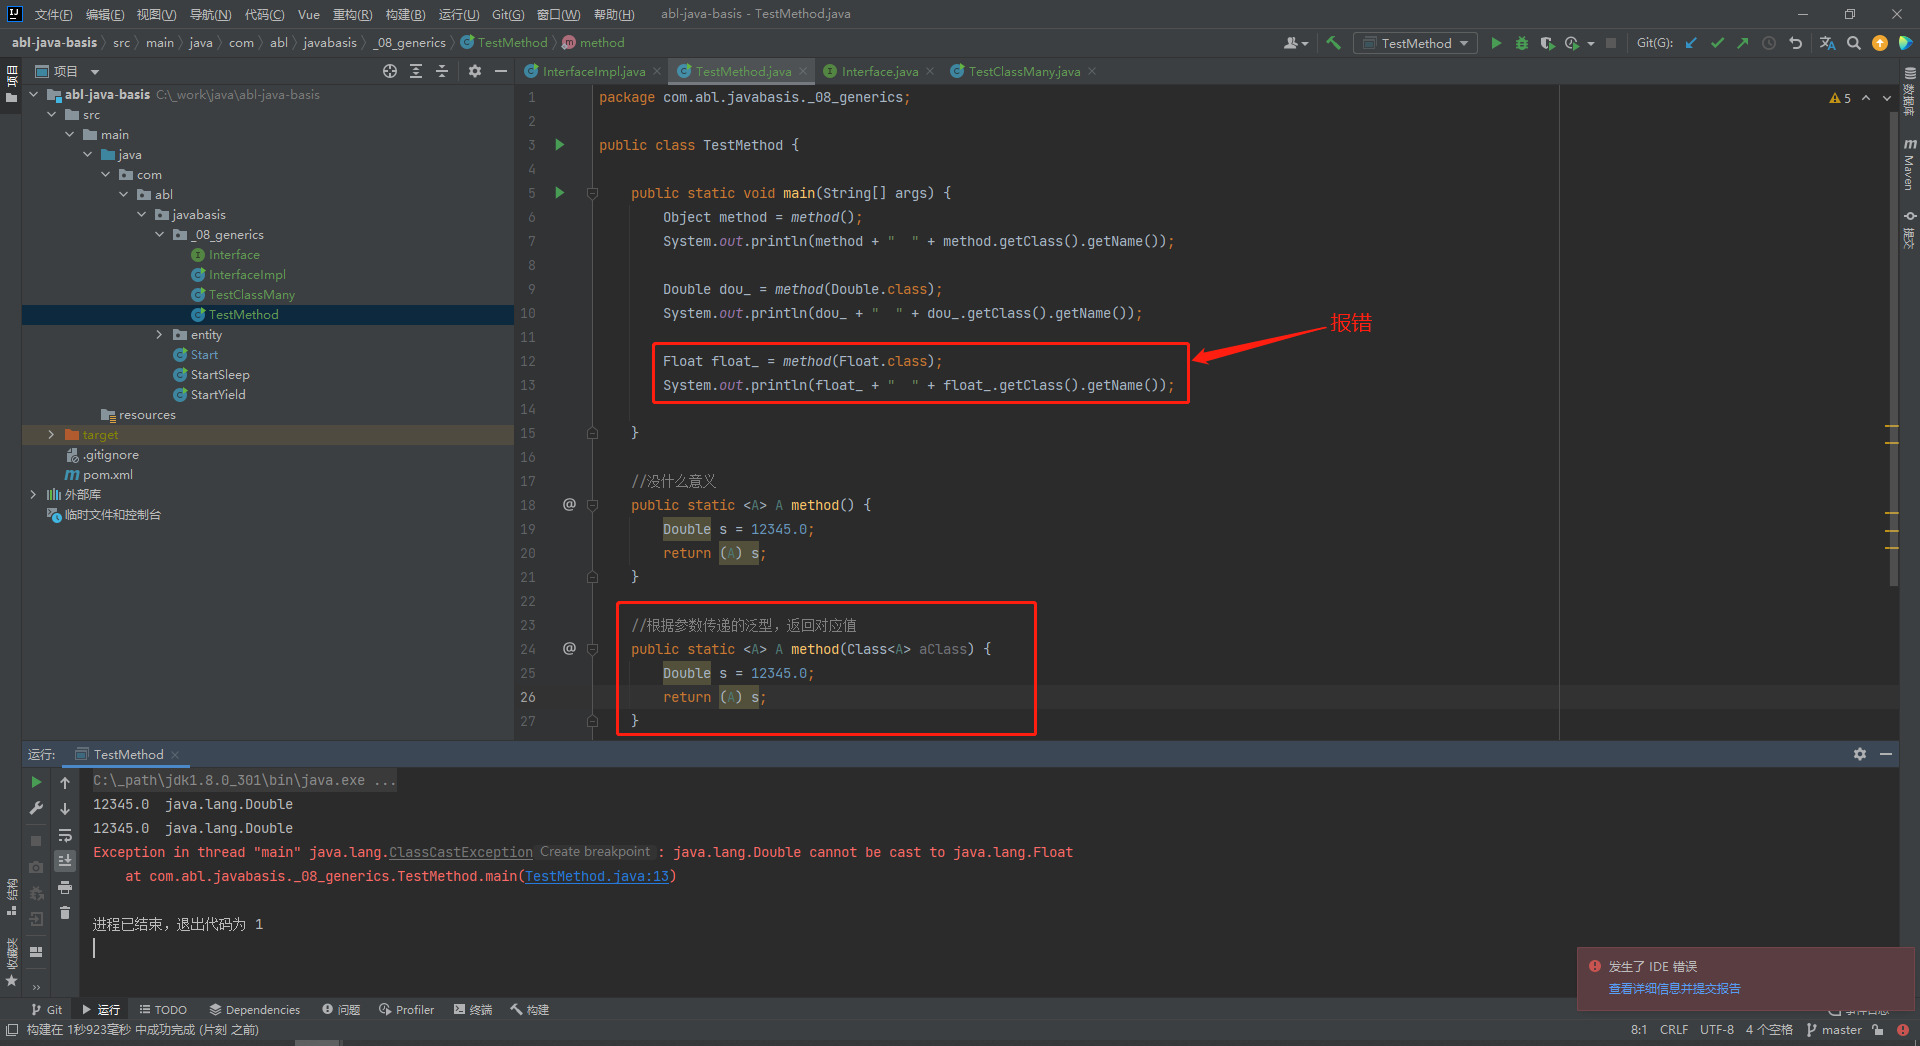This screenshot has height=1046, width=1920.
Task: Select opened file in project tree
Action: [x=390, y=71]
